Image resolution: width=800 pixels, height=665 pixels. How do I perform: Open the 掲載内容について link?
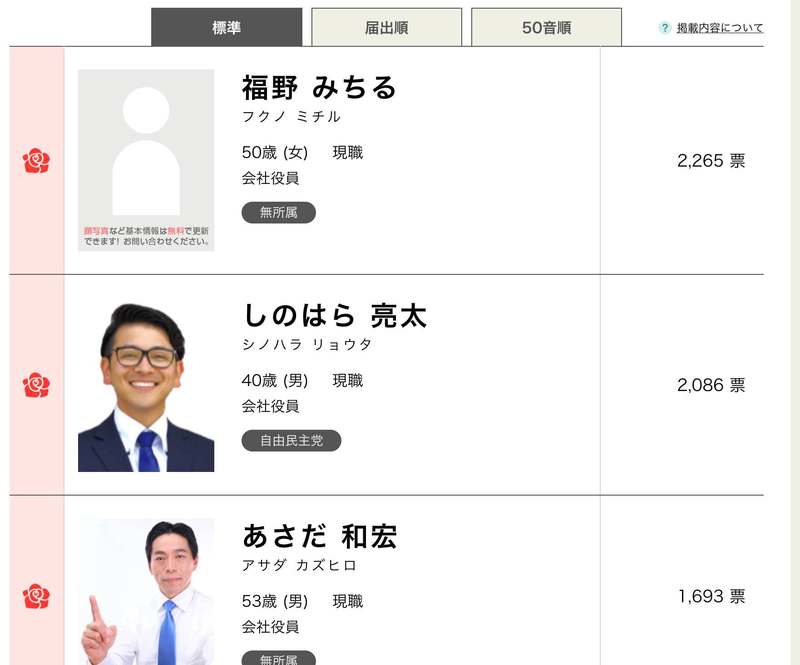click(x=719, y=28)
